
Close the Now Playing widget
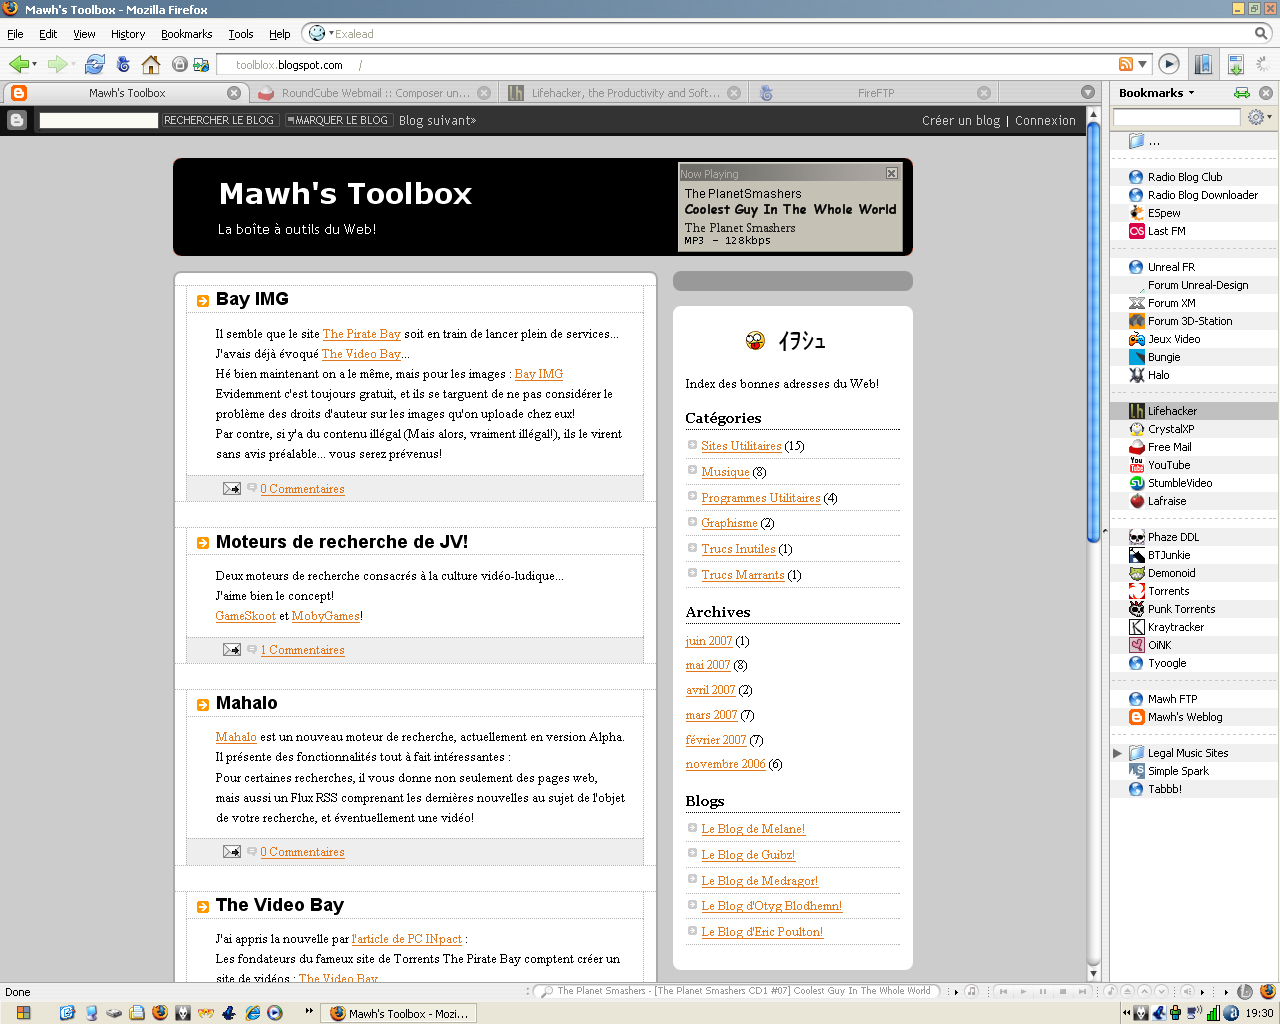891,173
